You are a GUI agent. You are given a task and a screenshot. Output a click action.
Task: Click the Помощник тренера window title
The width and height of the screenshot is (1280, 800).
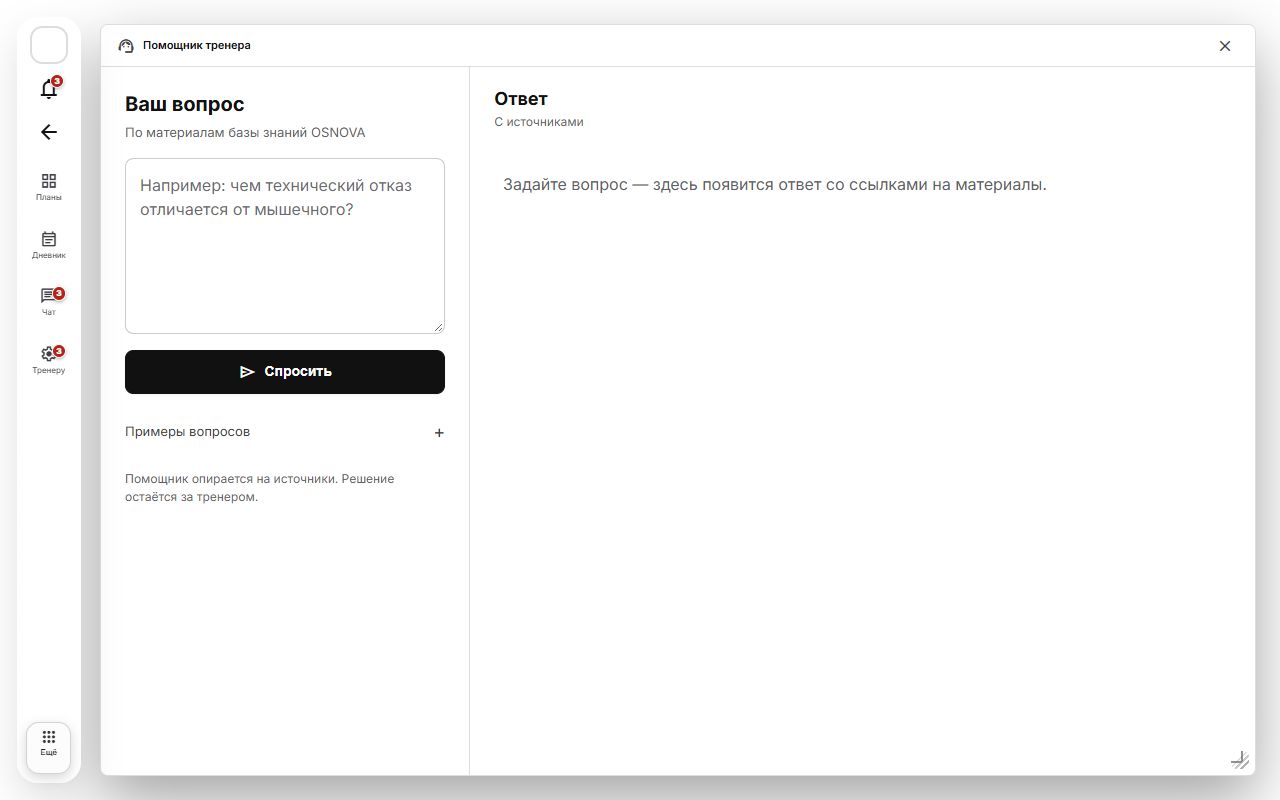[197, 45]
